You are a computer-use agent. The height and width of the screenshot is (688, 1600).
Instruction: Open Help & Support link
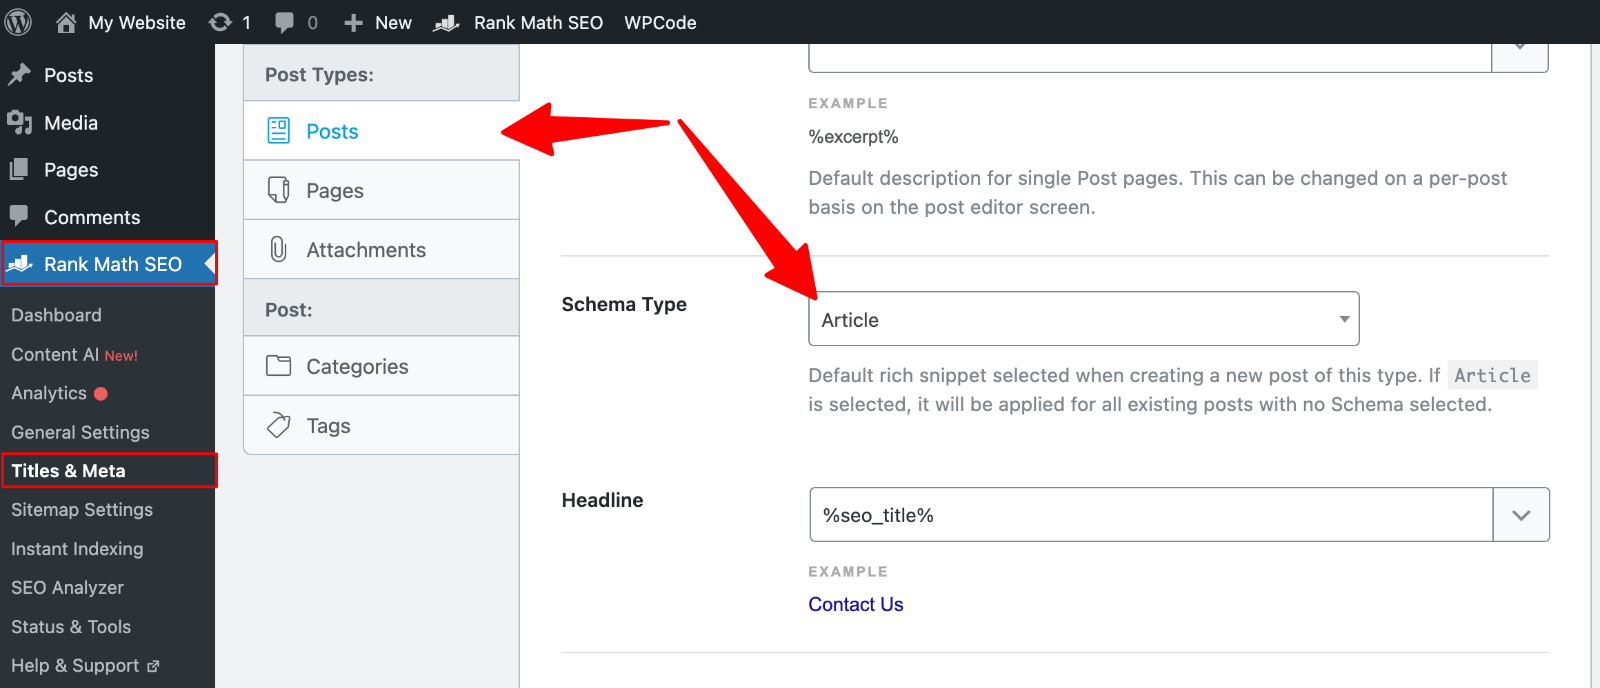pyautogui.click(x=75, y=666)
